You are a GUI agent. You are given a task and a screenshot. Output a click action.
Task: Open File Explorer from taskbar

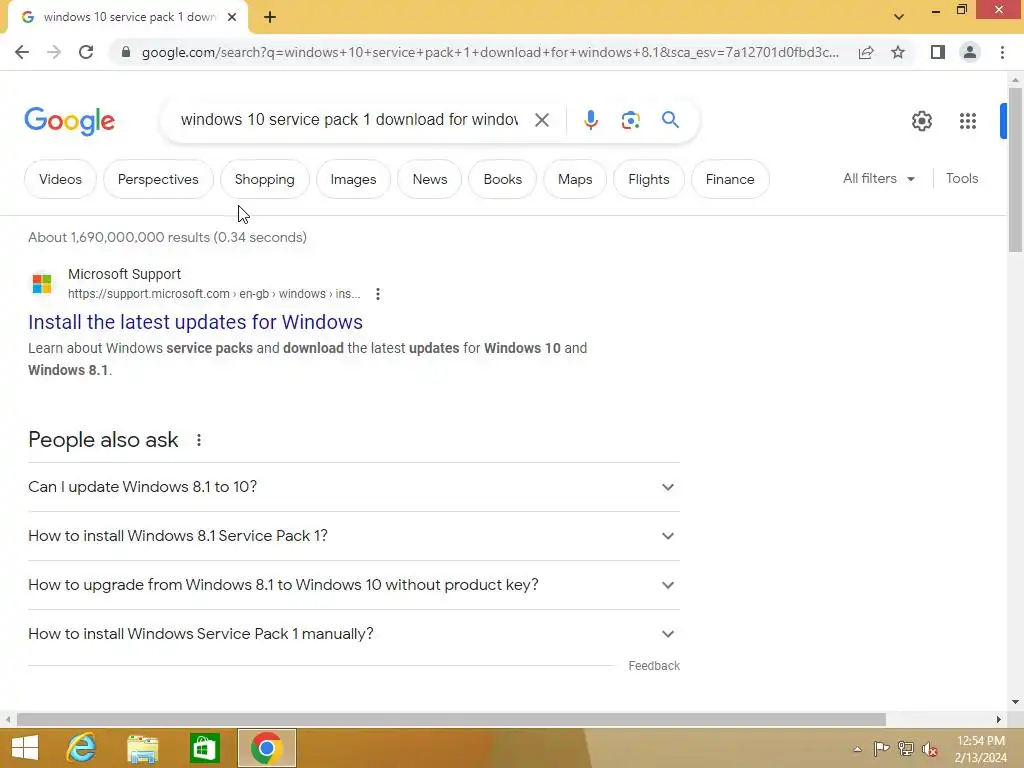pos(142,748)
